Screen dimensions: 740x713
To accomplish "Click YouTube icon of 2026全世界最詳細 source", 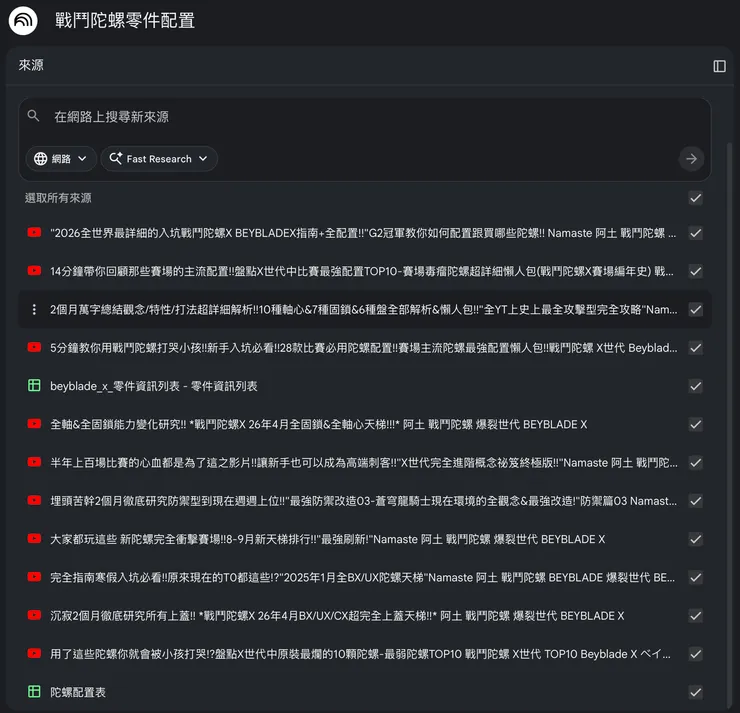I will [x=34, y=233].
